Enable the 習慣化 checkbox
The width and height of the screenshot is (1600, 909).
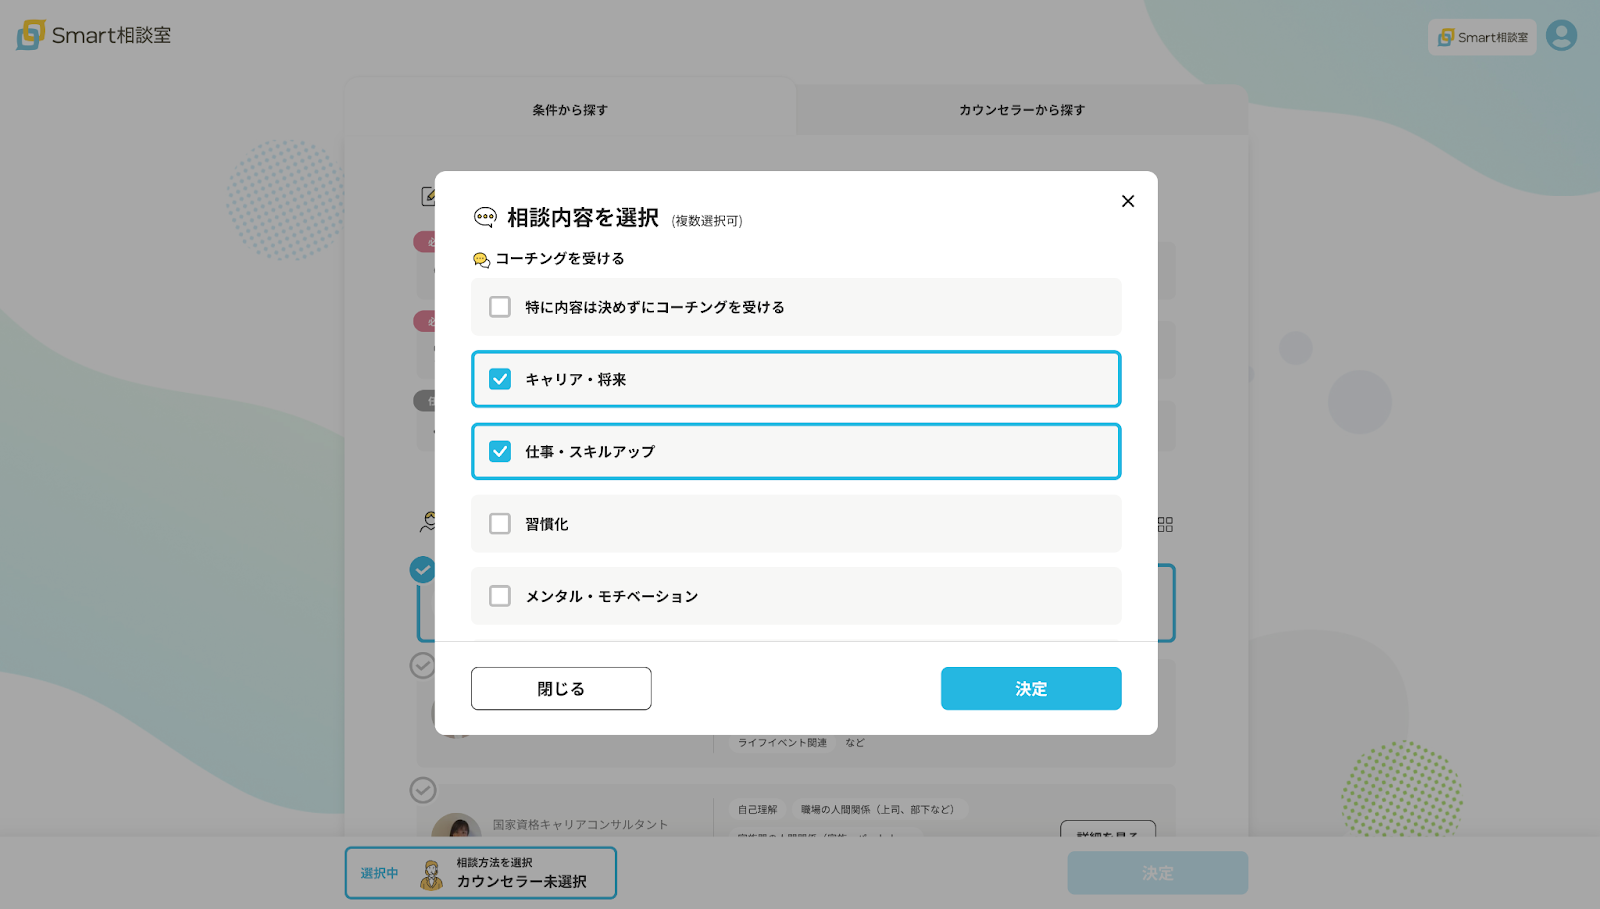pyautogui.click(x=499, y=523)
